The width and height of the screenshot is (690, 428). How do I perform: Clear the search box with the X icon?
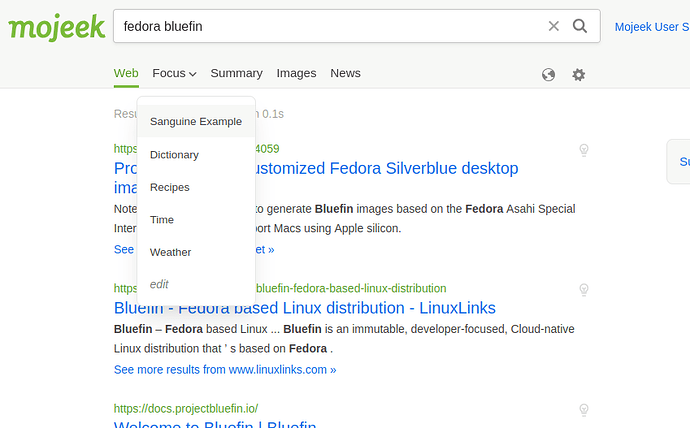point(554,26)
